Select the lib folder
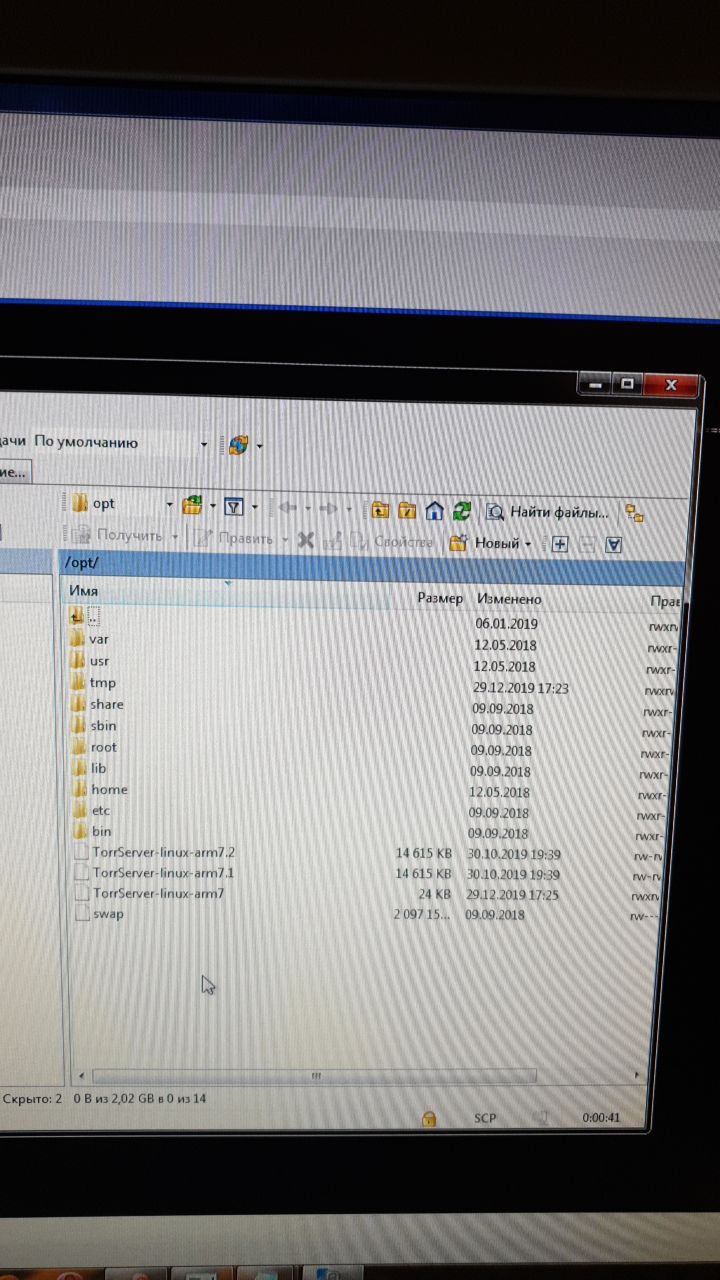Viewport: 720px width, 1280px height. pyautogui.click(x=98, y=768)
